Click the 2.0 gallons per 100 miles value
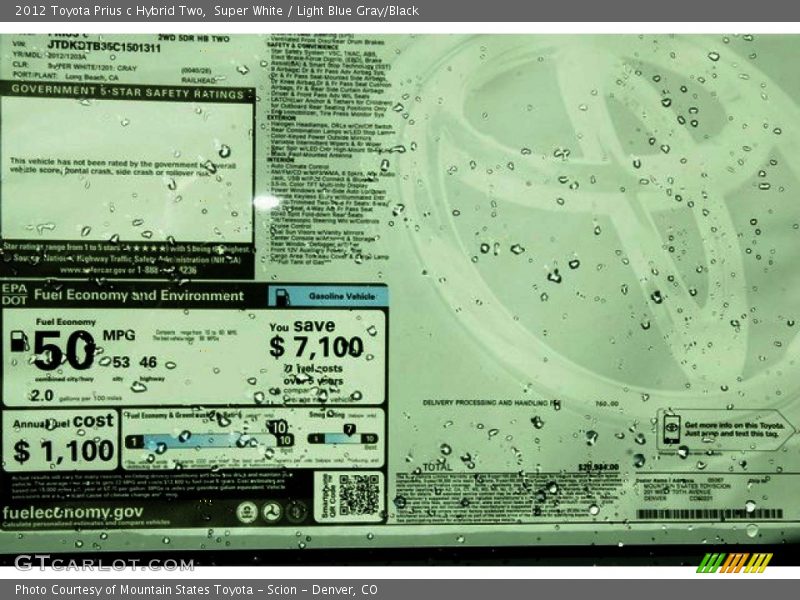 (x=42, y=395)
